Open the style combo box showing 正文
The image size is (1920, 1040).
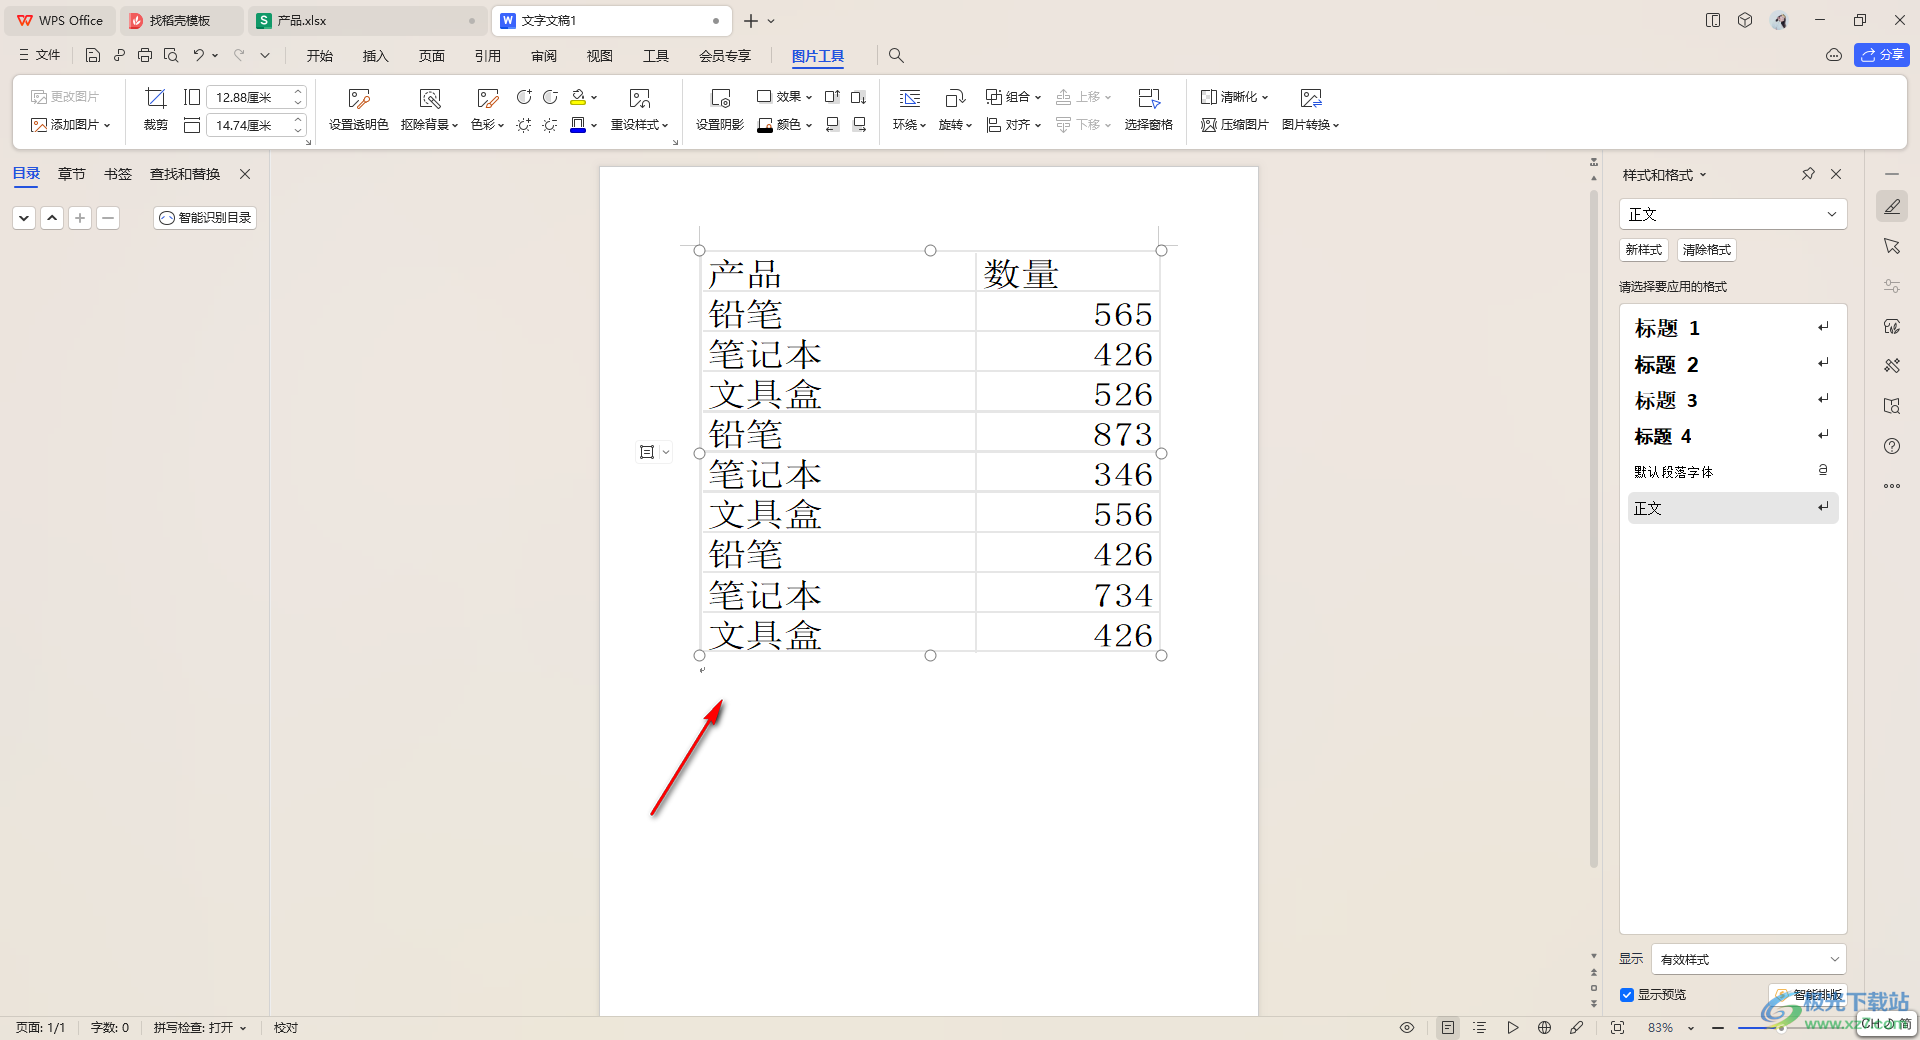(1732, 214)
